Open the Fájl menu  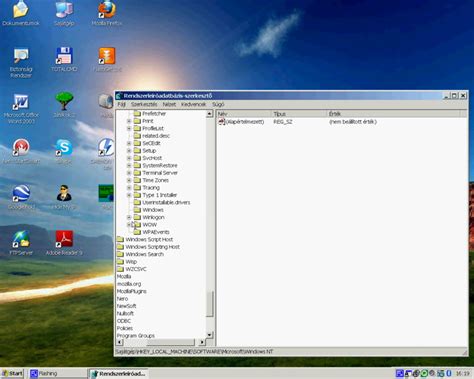coord(121,104)
